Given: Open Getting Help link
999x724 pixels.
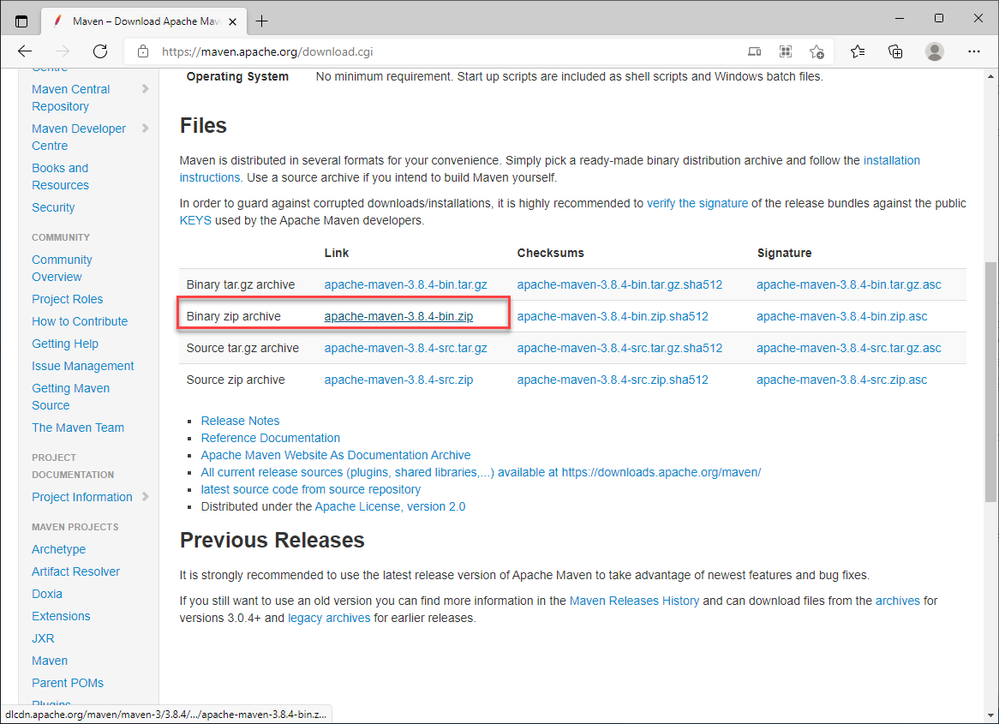Looking at the screenshot, I should coord(65,344).
